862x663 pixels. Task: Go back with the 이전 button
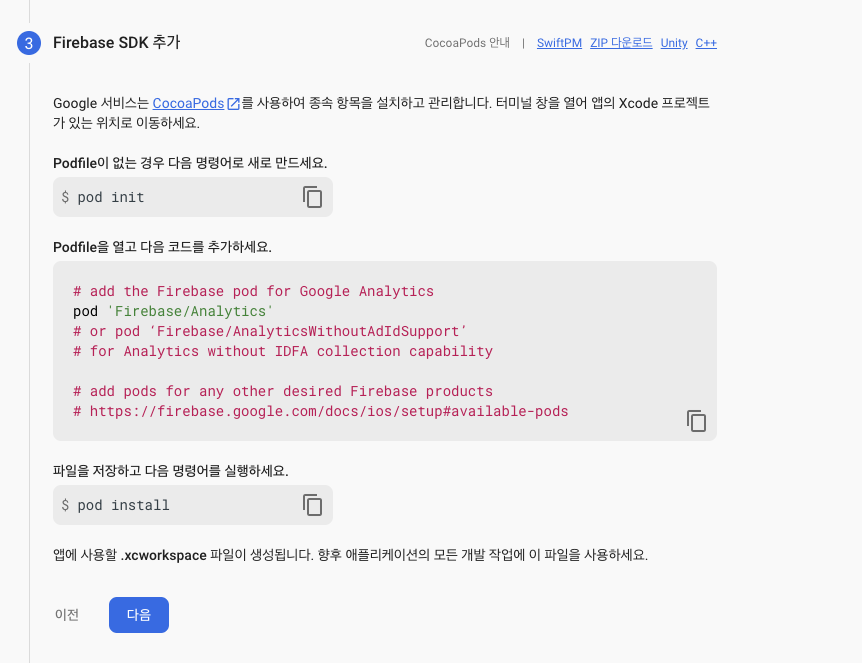(x=67, y=615)
